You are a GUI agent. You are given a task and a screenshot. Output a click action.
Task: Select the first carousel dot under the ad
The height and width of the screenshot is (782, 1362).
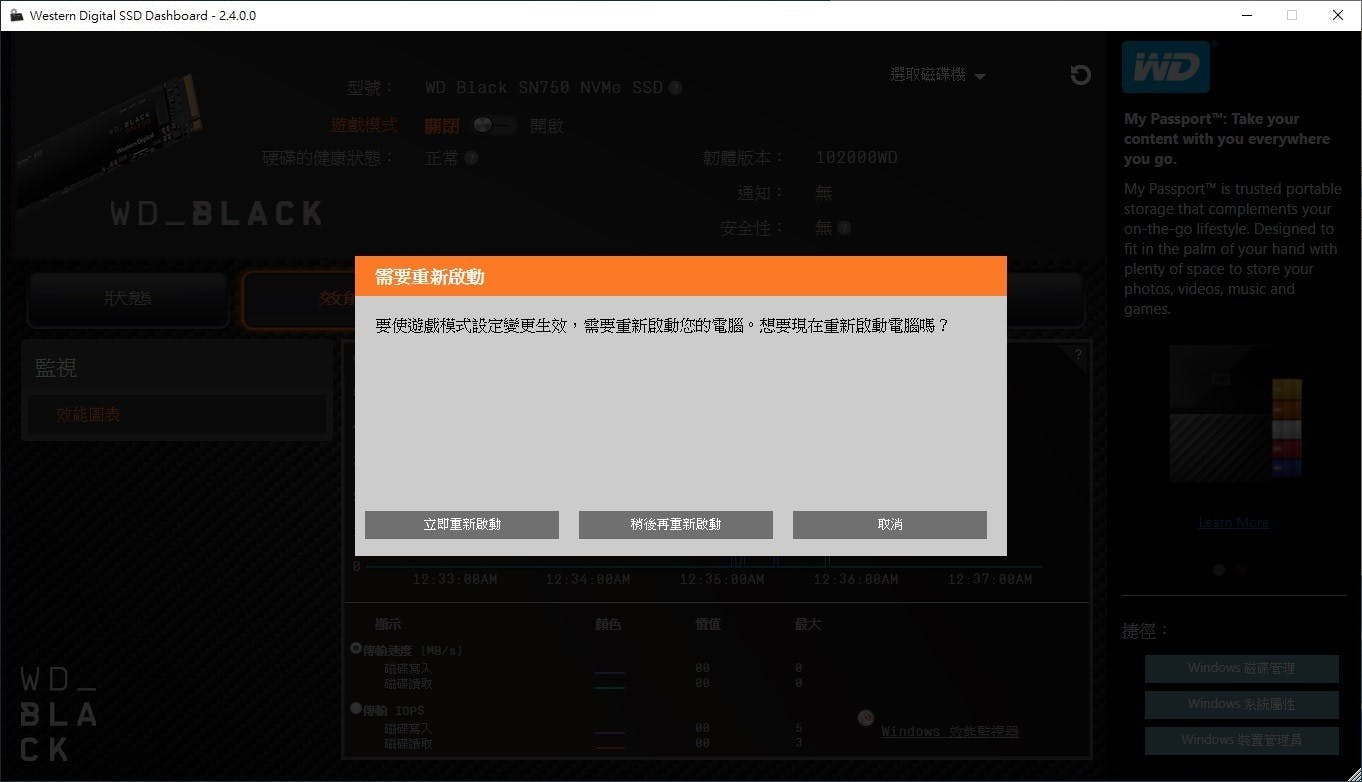point(1218,569)
